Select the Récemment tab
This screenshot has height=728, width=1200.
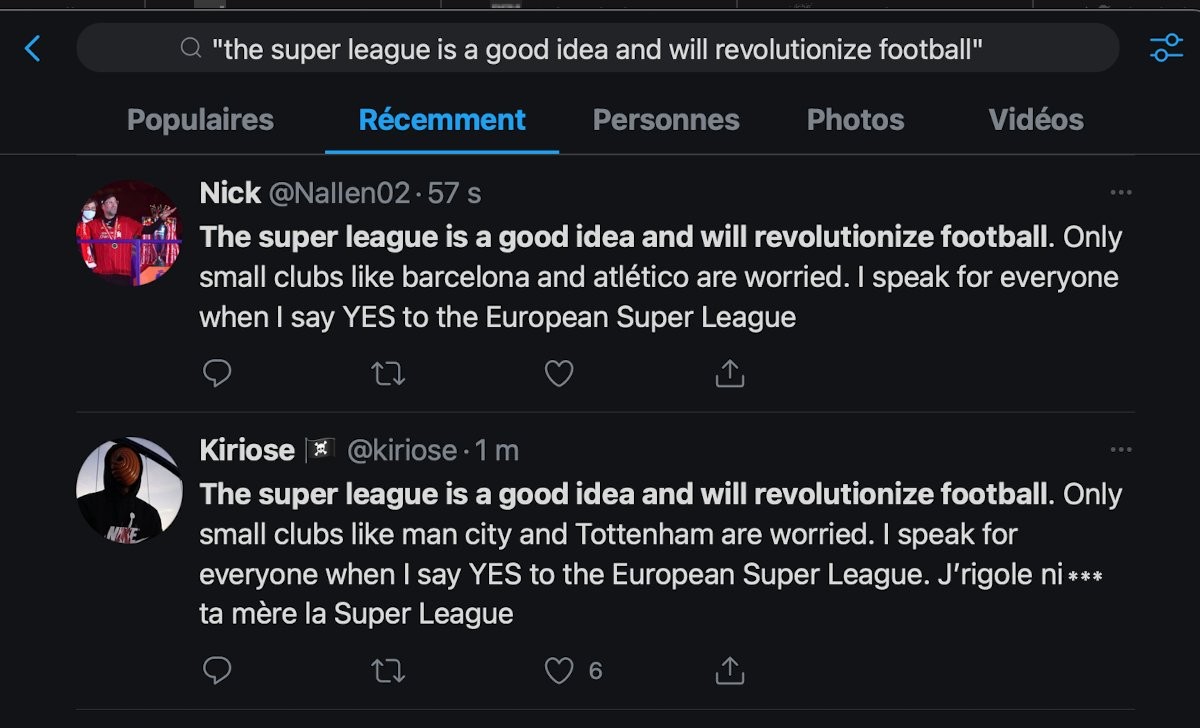442,120
